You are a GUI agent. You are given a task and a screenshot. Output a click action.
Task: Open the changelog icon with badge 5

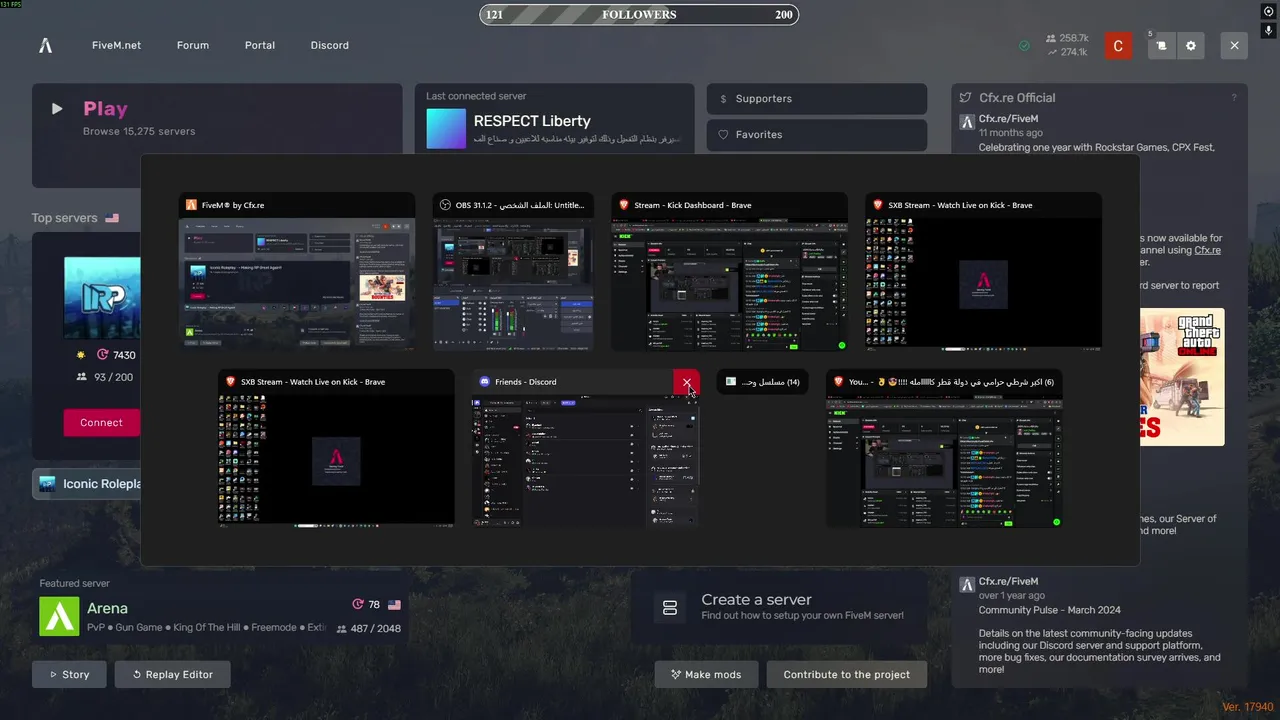1161,46
